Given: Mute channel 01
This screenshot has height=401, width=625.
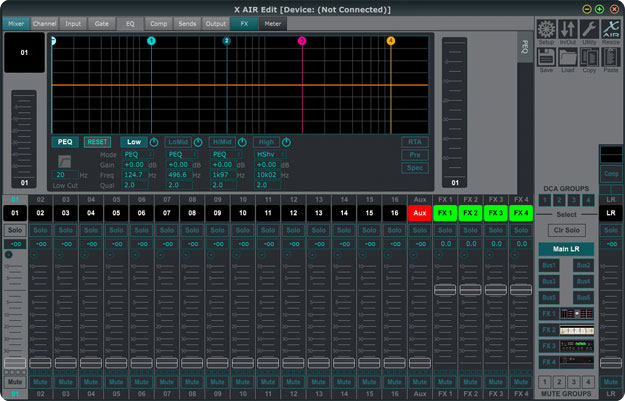Looking at the screenshot, I should (x=15, y=382).
